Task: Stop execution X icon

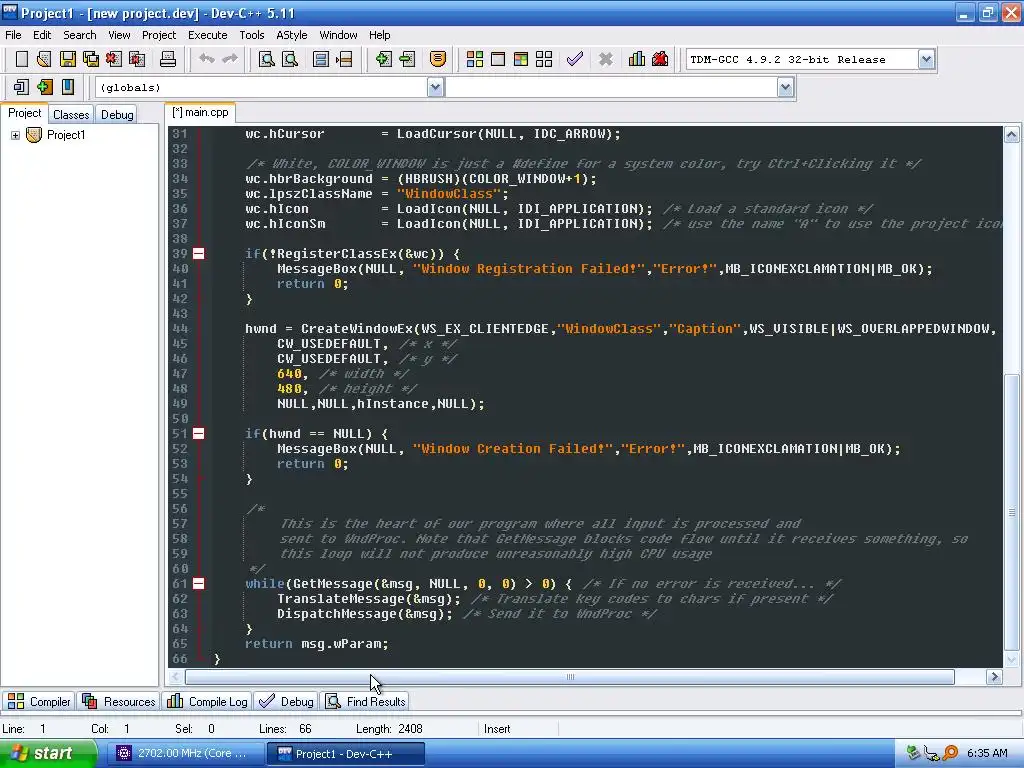Action: tap(605, 59)
